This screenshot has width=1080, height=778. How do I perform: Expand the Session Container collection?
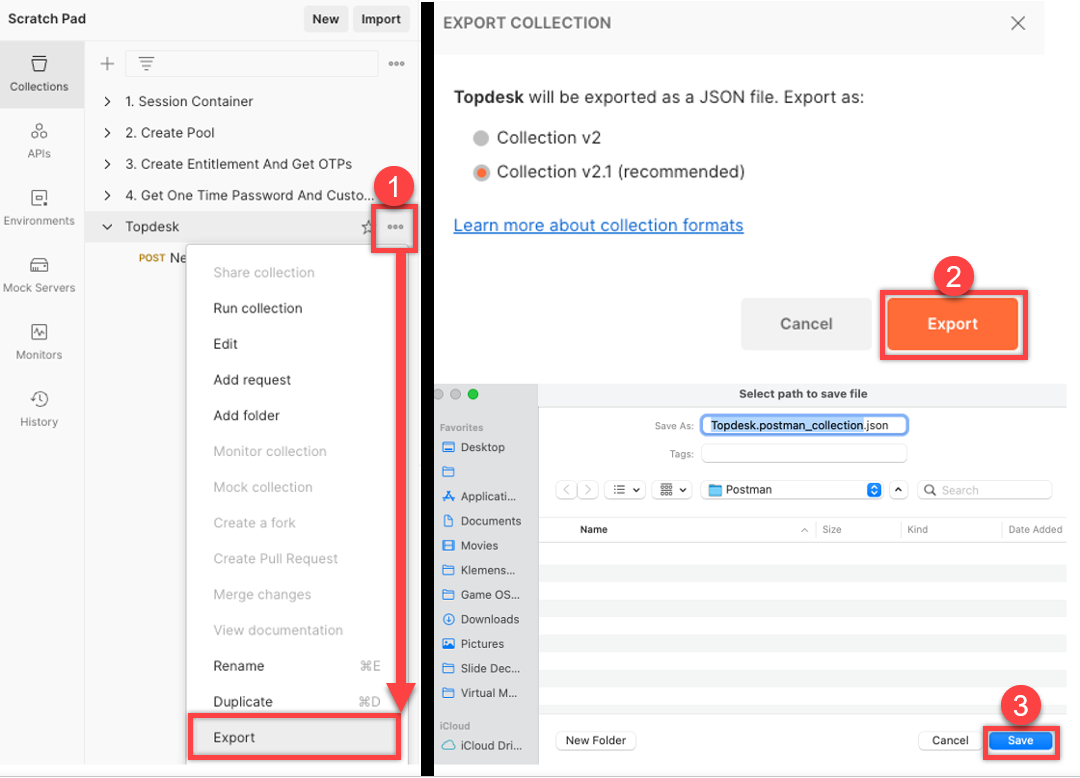106,101
